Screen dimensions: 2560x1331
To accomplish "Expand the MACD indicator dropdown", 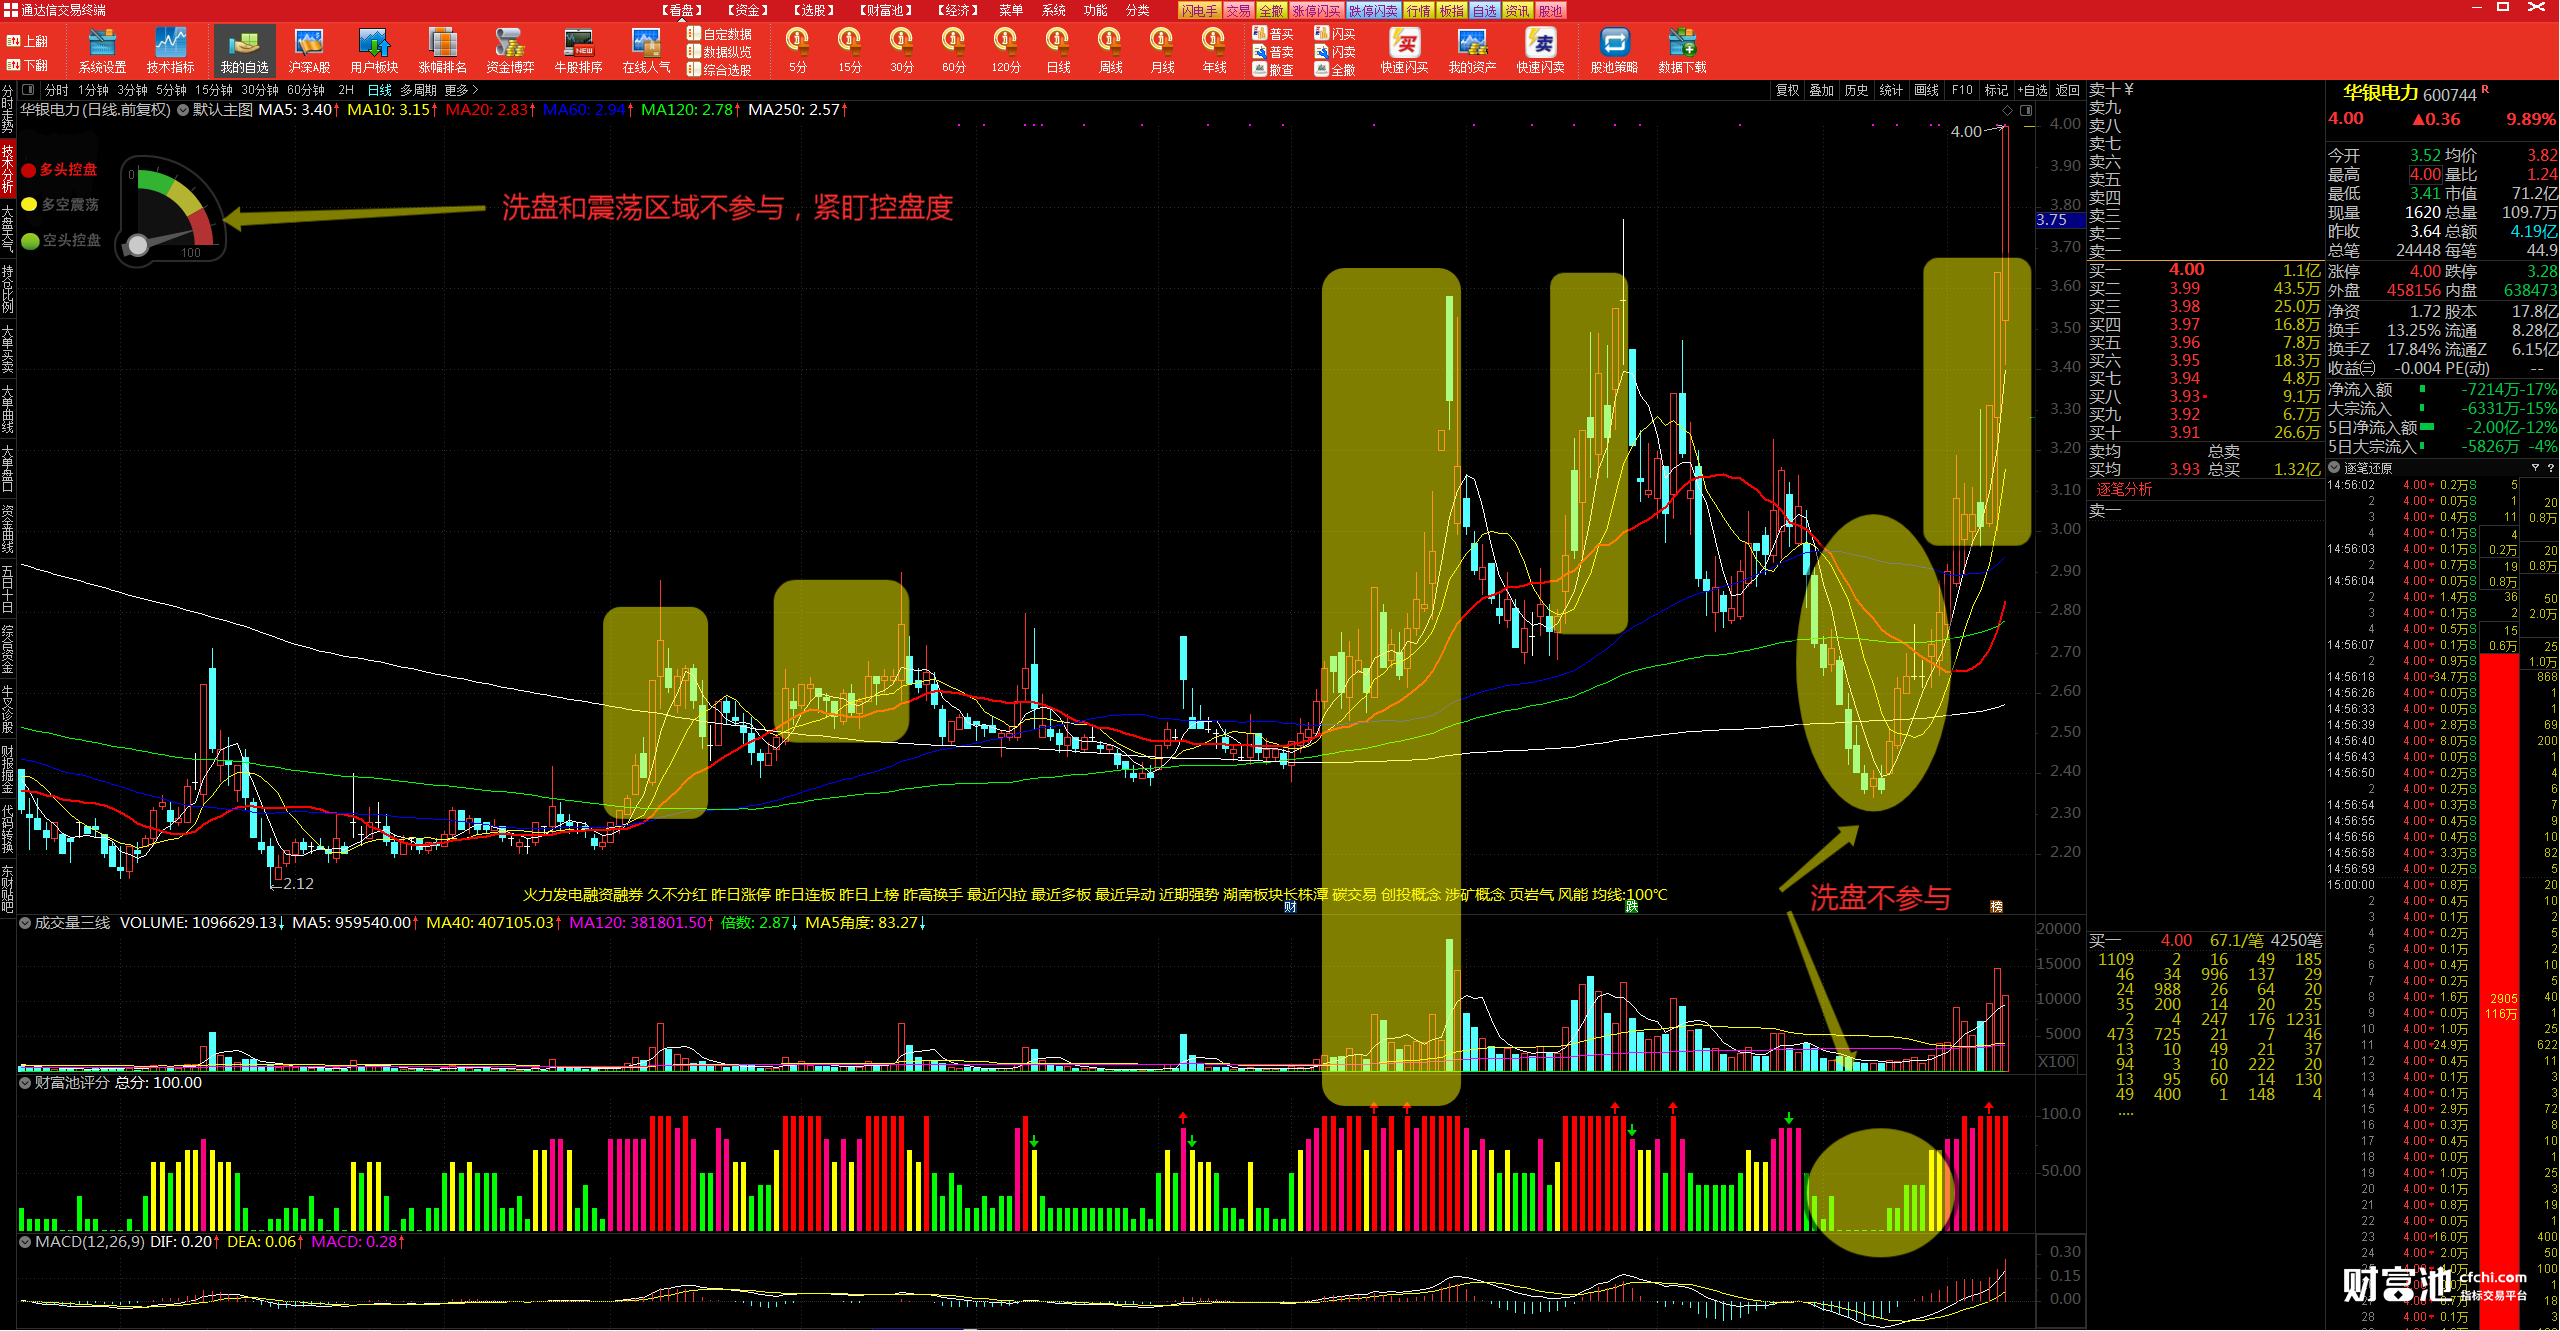I will pos(25,1242).
